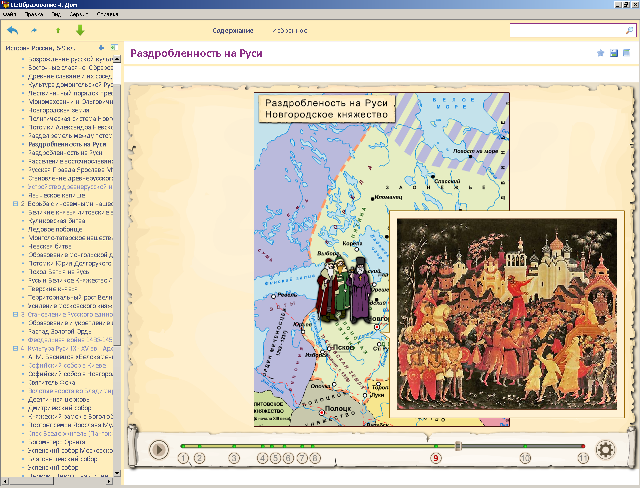Image resolution: width=640 pixels, height=488 pixels.
Task: Click the search magnifier icon
Action: [x=629, y=30]
